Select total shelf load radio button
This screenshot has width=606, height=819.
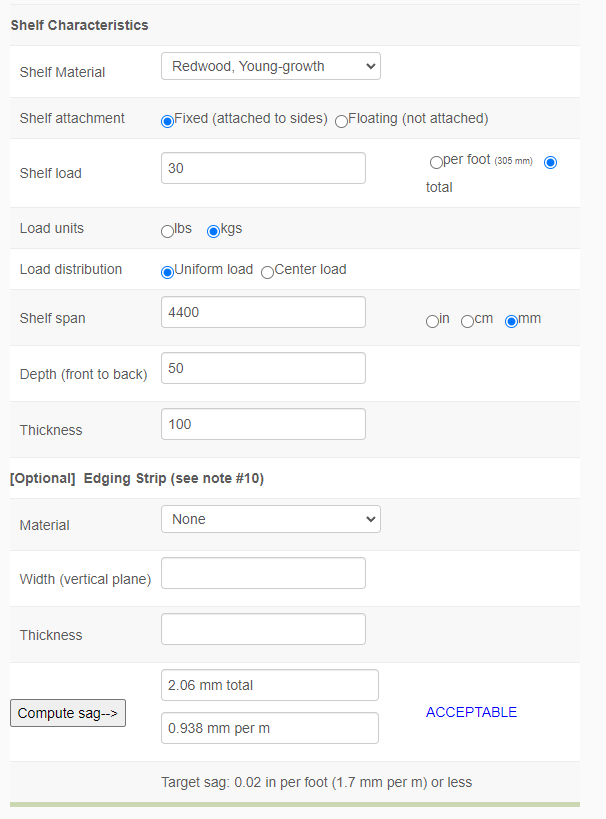point(550,162)
